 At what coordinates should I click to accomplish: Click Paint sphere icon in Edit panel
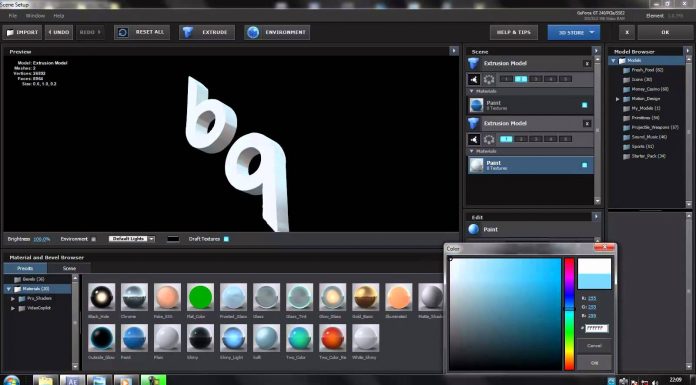tap(474, 230)
